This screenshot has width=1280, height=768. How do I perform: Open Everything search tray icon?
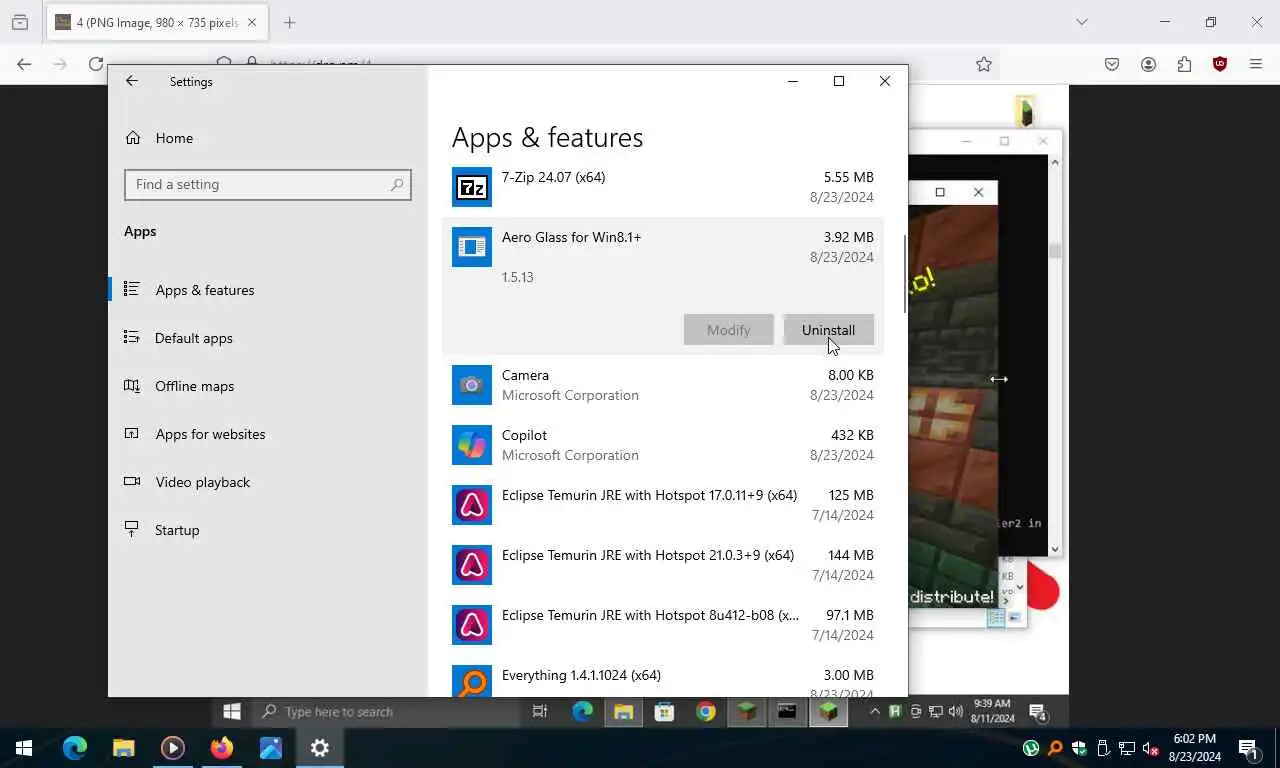tap(1055, 748)
